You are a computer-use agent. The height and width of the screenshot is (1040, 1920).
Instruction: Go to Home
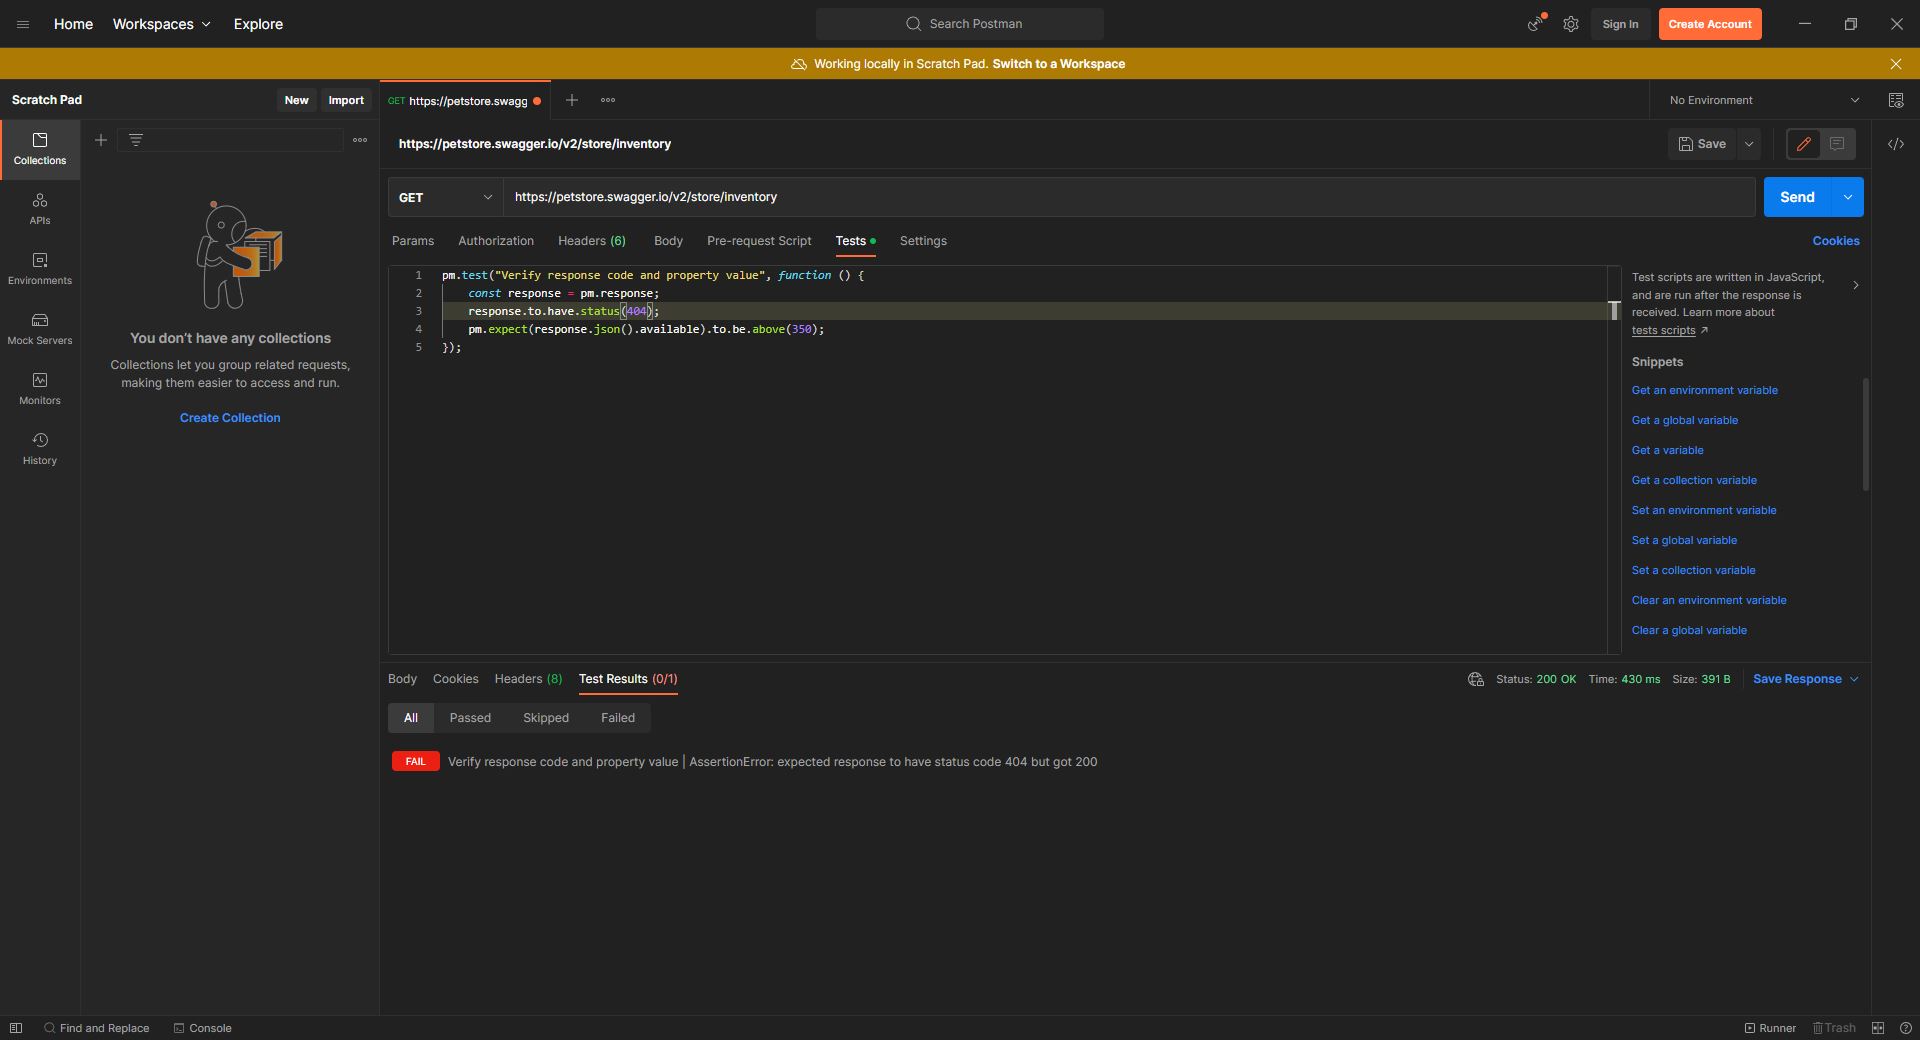pyautogui.click(x=73, y=24)
